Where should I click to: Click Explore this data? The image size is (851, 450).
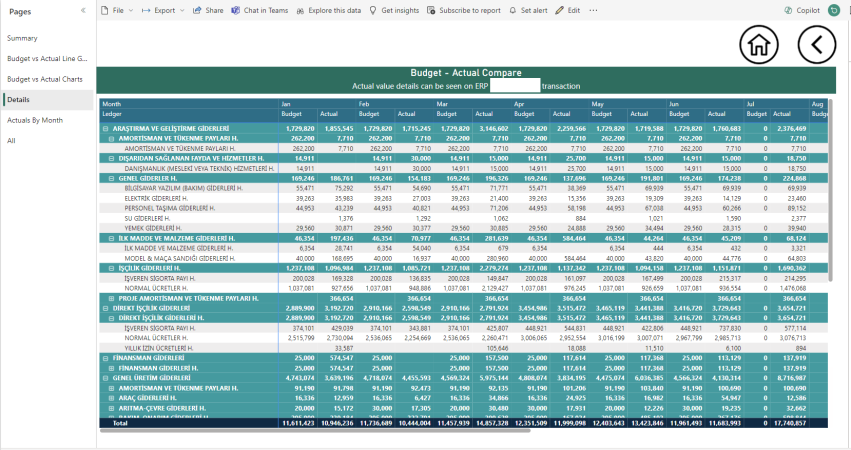point(329,10)
